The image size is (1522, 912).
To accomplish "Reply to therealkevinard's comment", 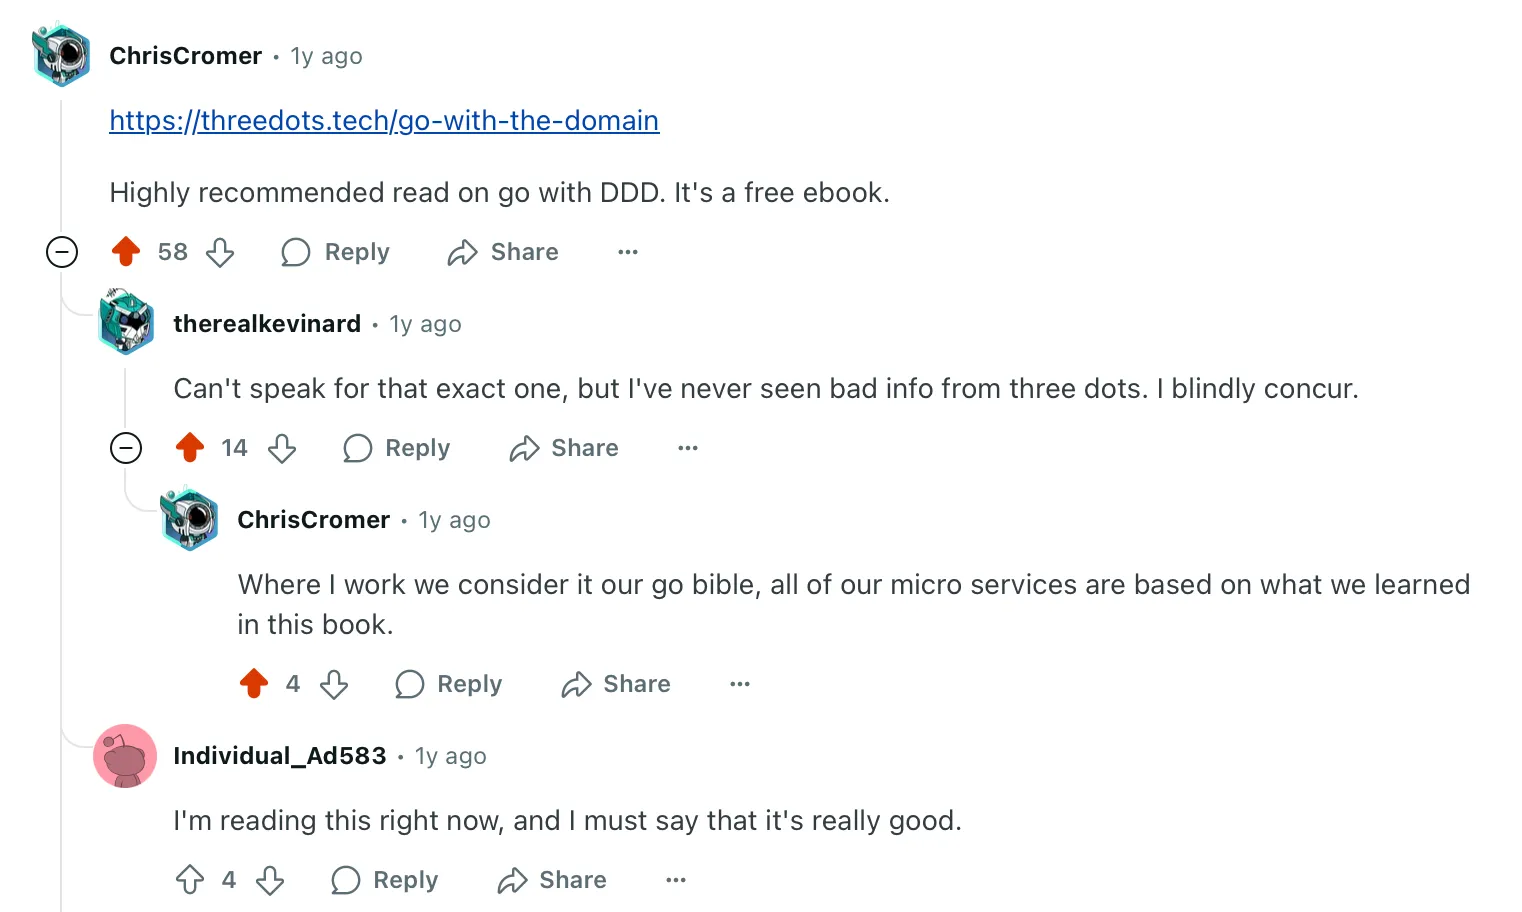I will point(397,448).
